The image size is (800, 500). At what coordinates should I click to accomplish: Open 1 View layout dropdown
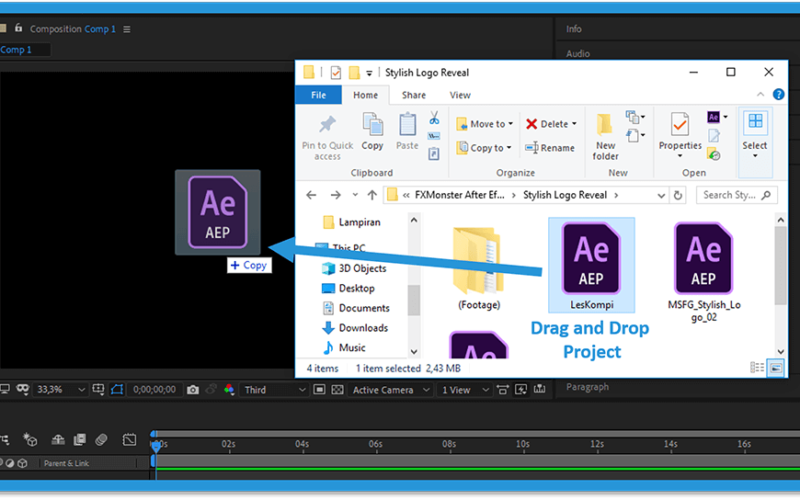click(464, 390)
